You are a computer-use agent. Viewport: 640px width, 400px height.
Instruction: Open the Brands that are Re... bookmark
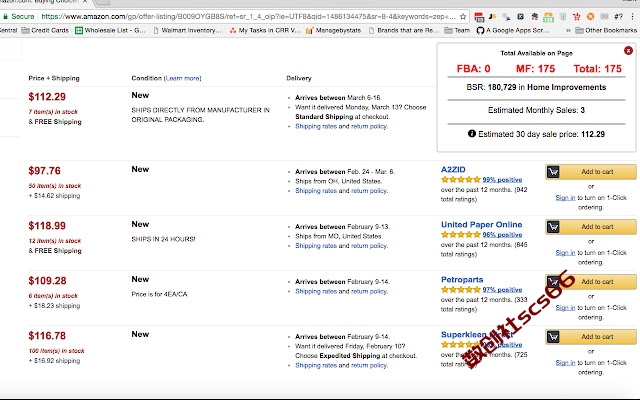coord(403,30)
